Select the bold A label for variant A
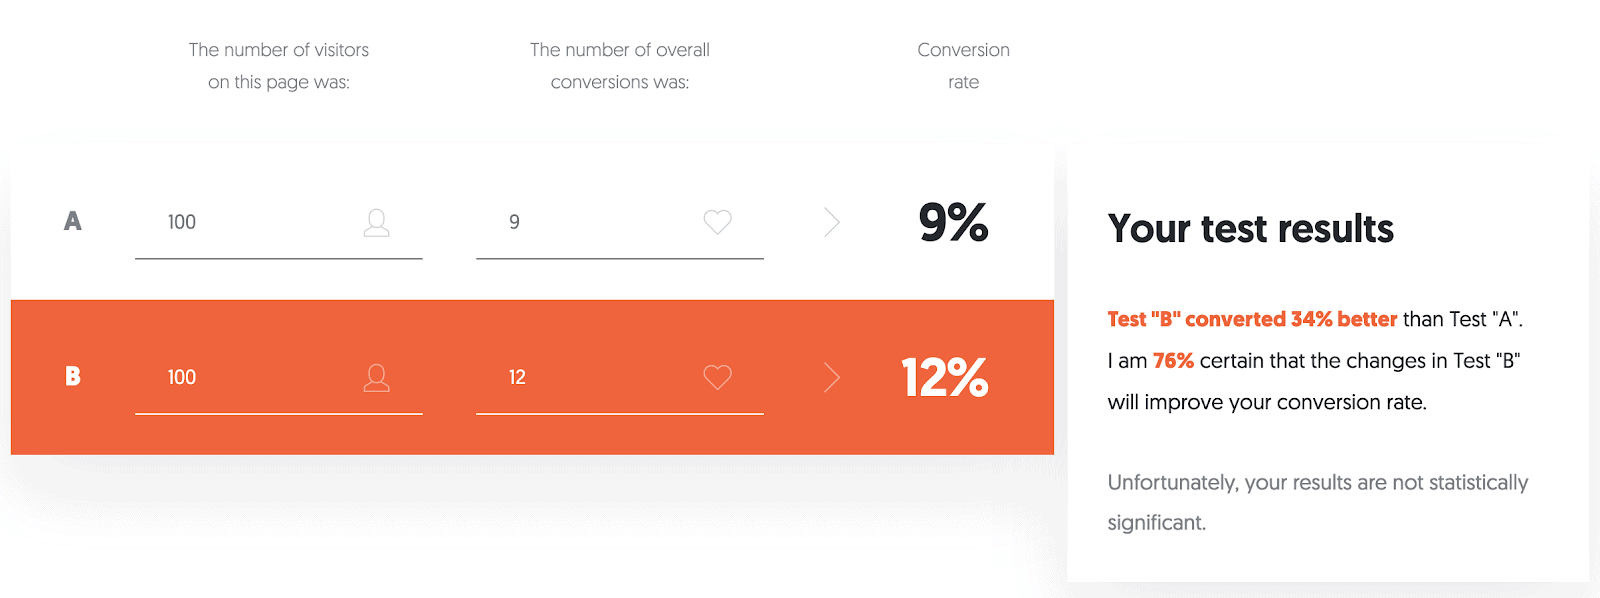1600x598 pixels. coord(71,222)
